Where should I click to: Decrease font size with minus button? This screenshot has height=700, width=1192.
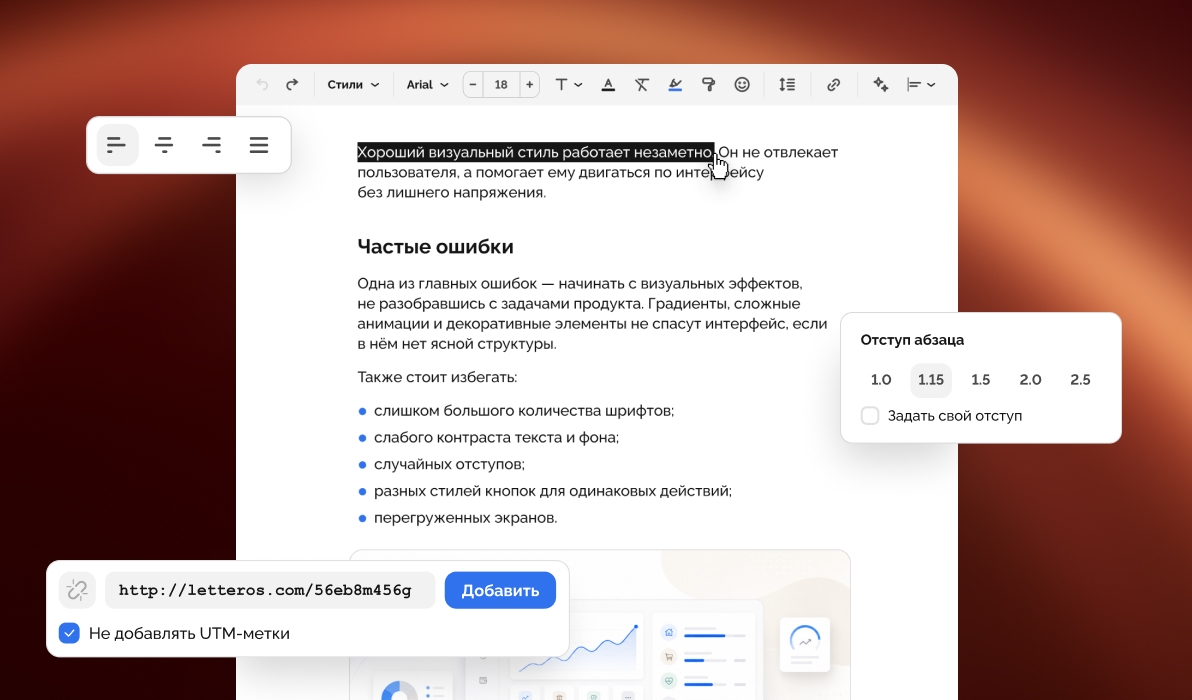point(473,85)
